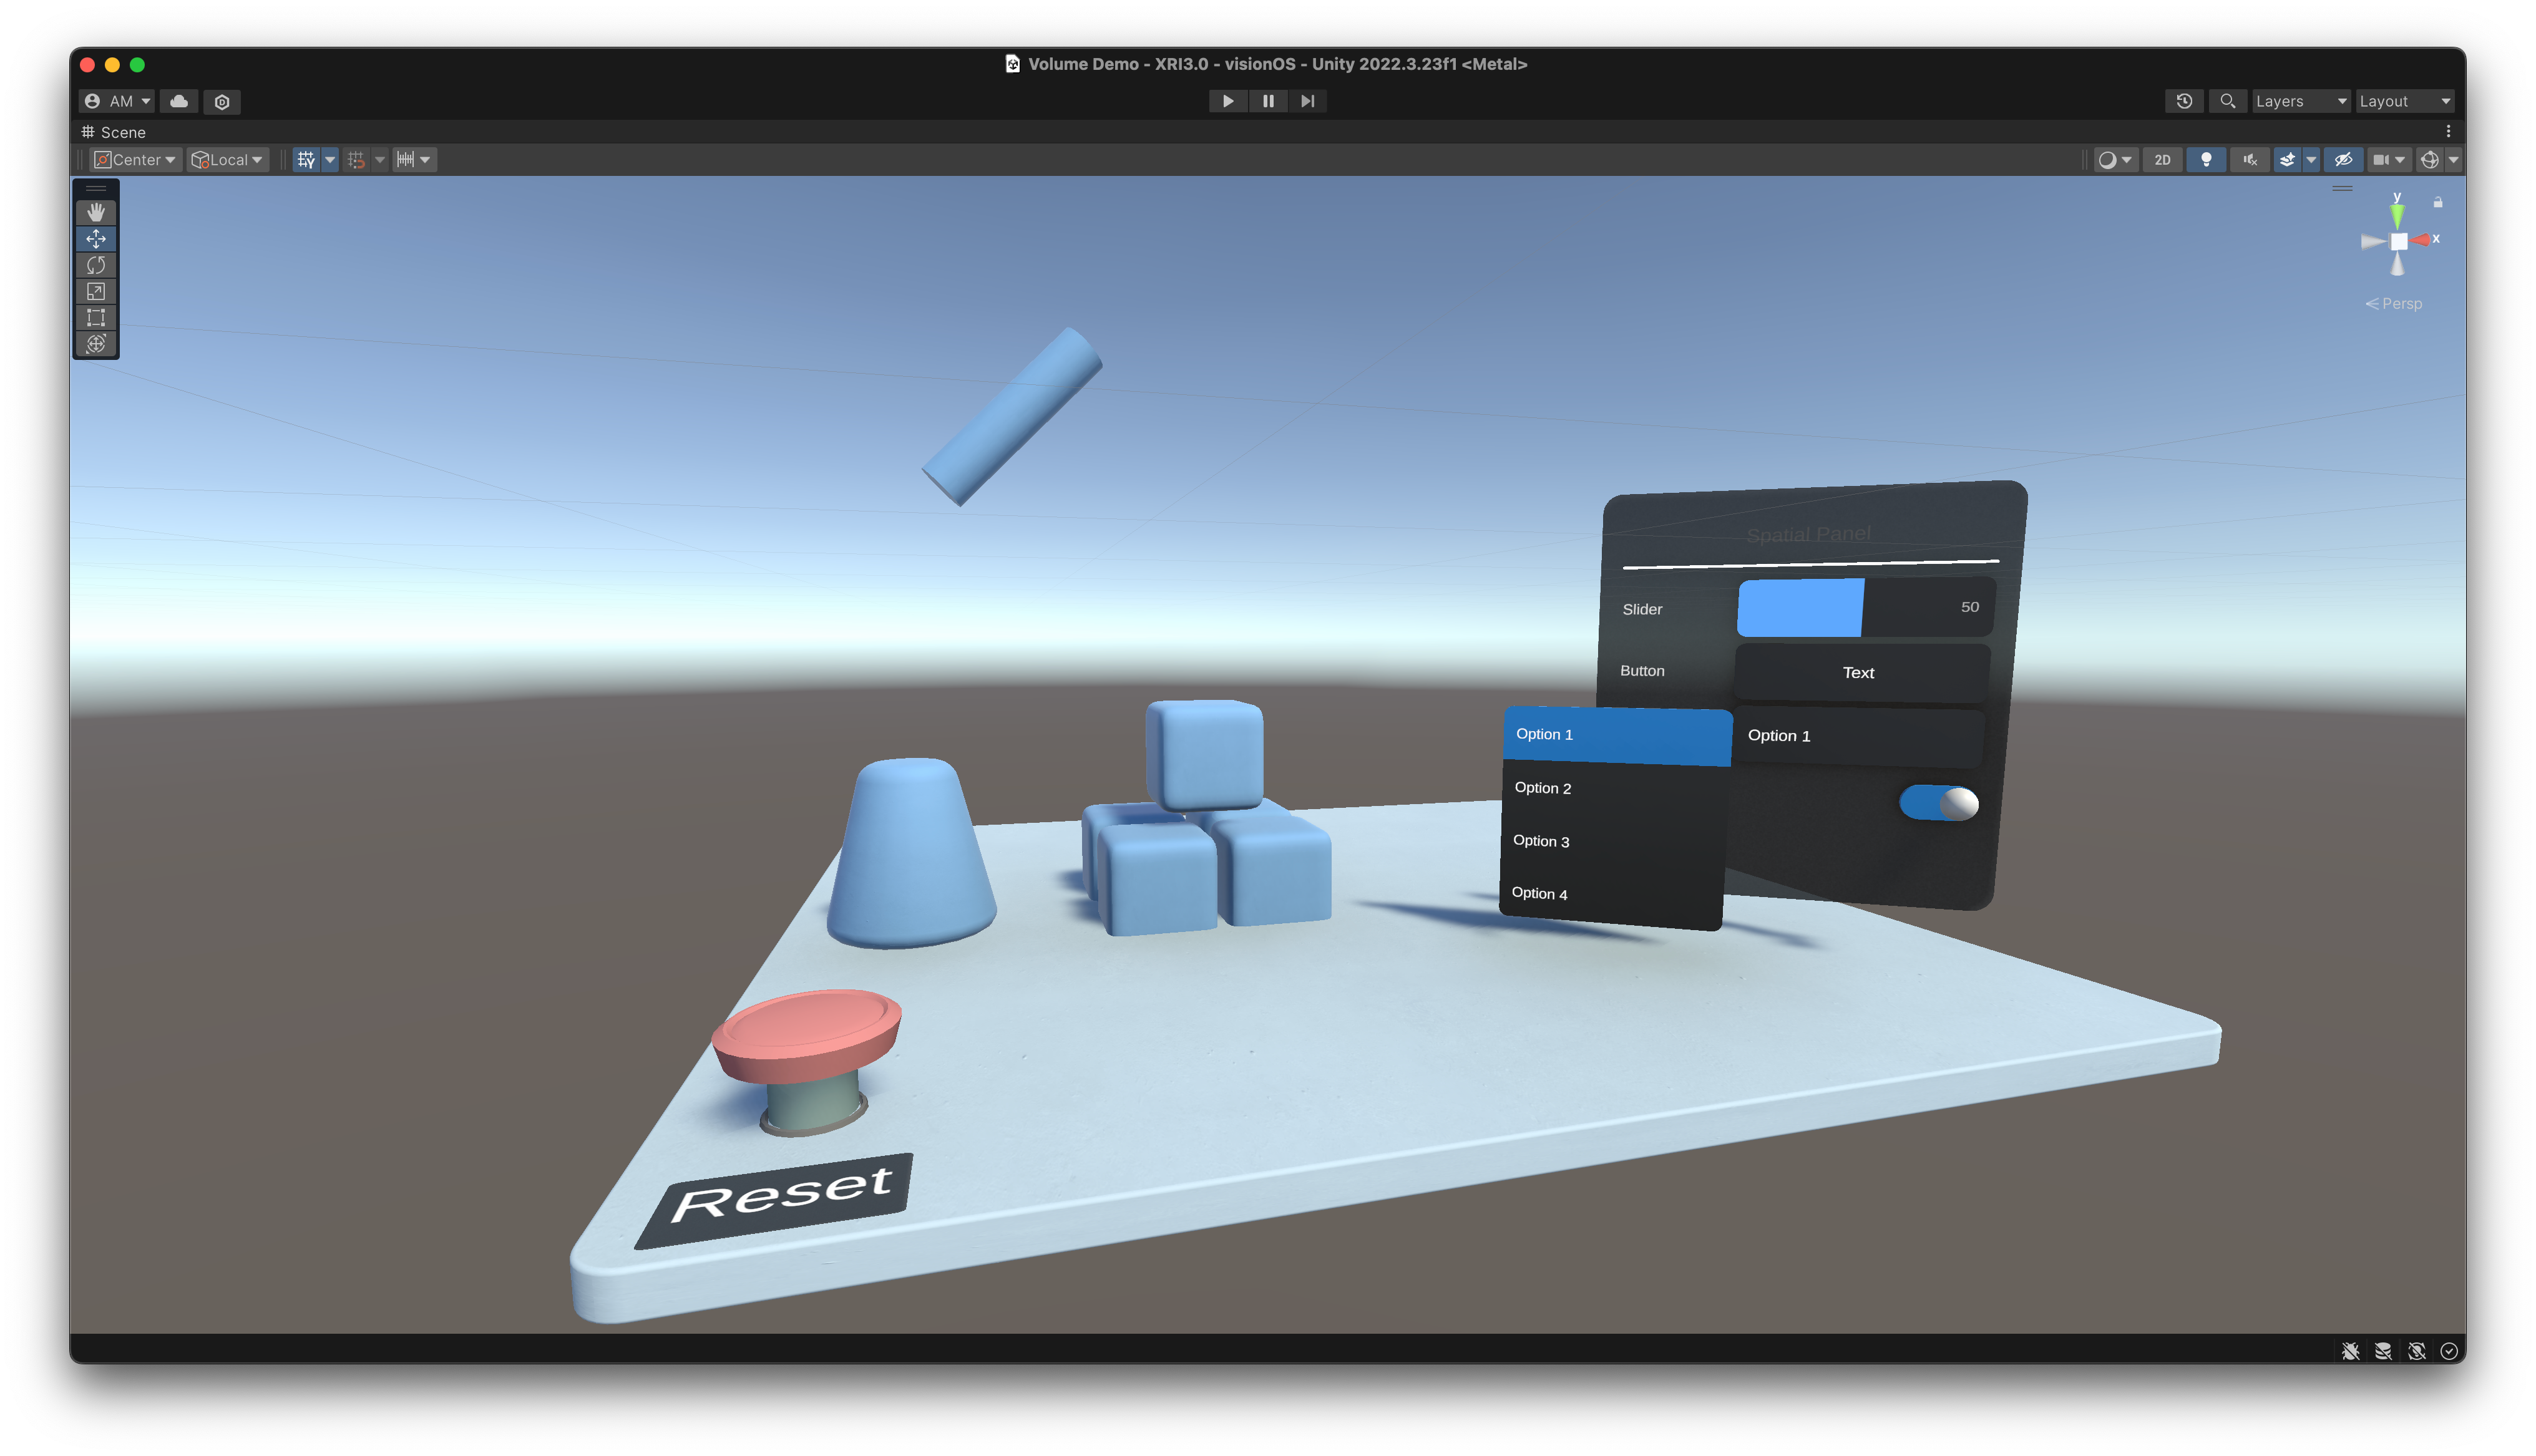Expand the Center pivot dropdown
This screenshot has width=2536, height=1456.
click(x=135, y=160)
